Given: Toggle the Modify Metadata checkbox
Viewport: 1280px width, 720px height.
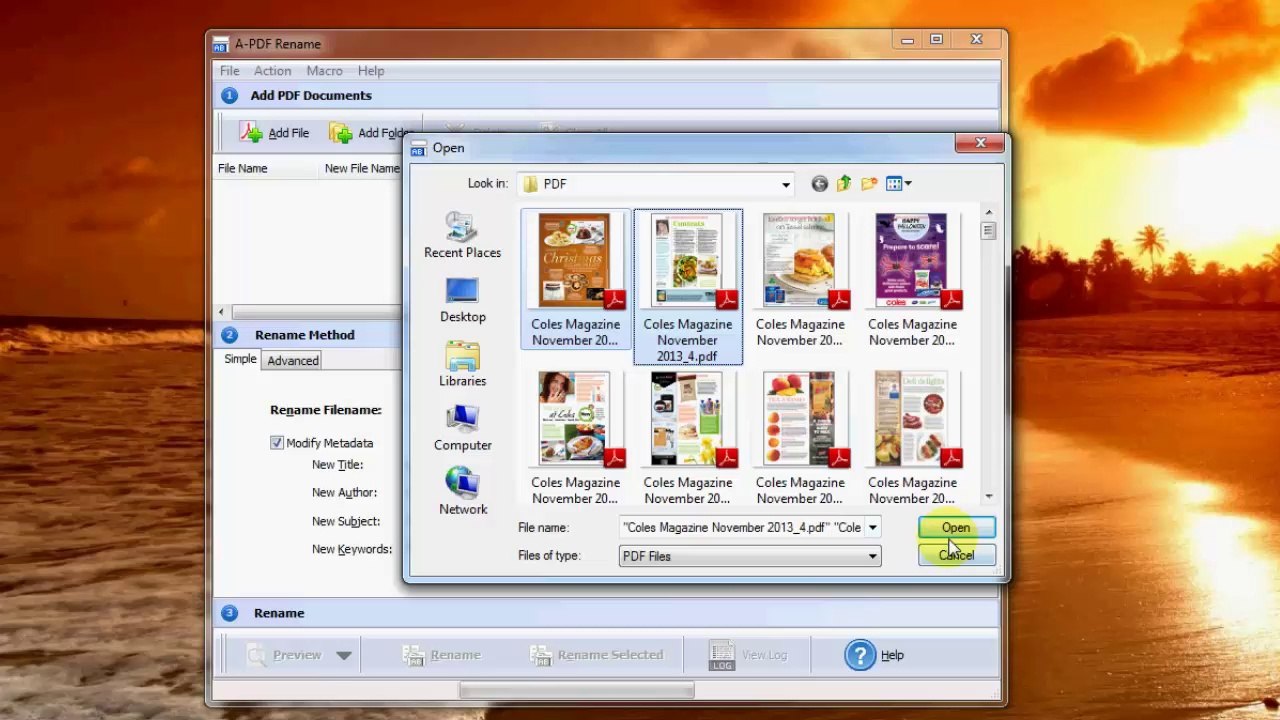Looking at the screenshot, I should pos(277,443).
